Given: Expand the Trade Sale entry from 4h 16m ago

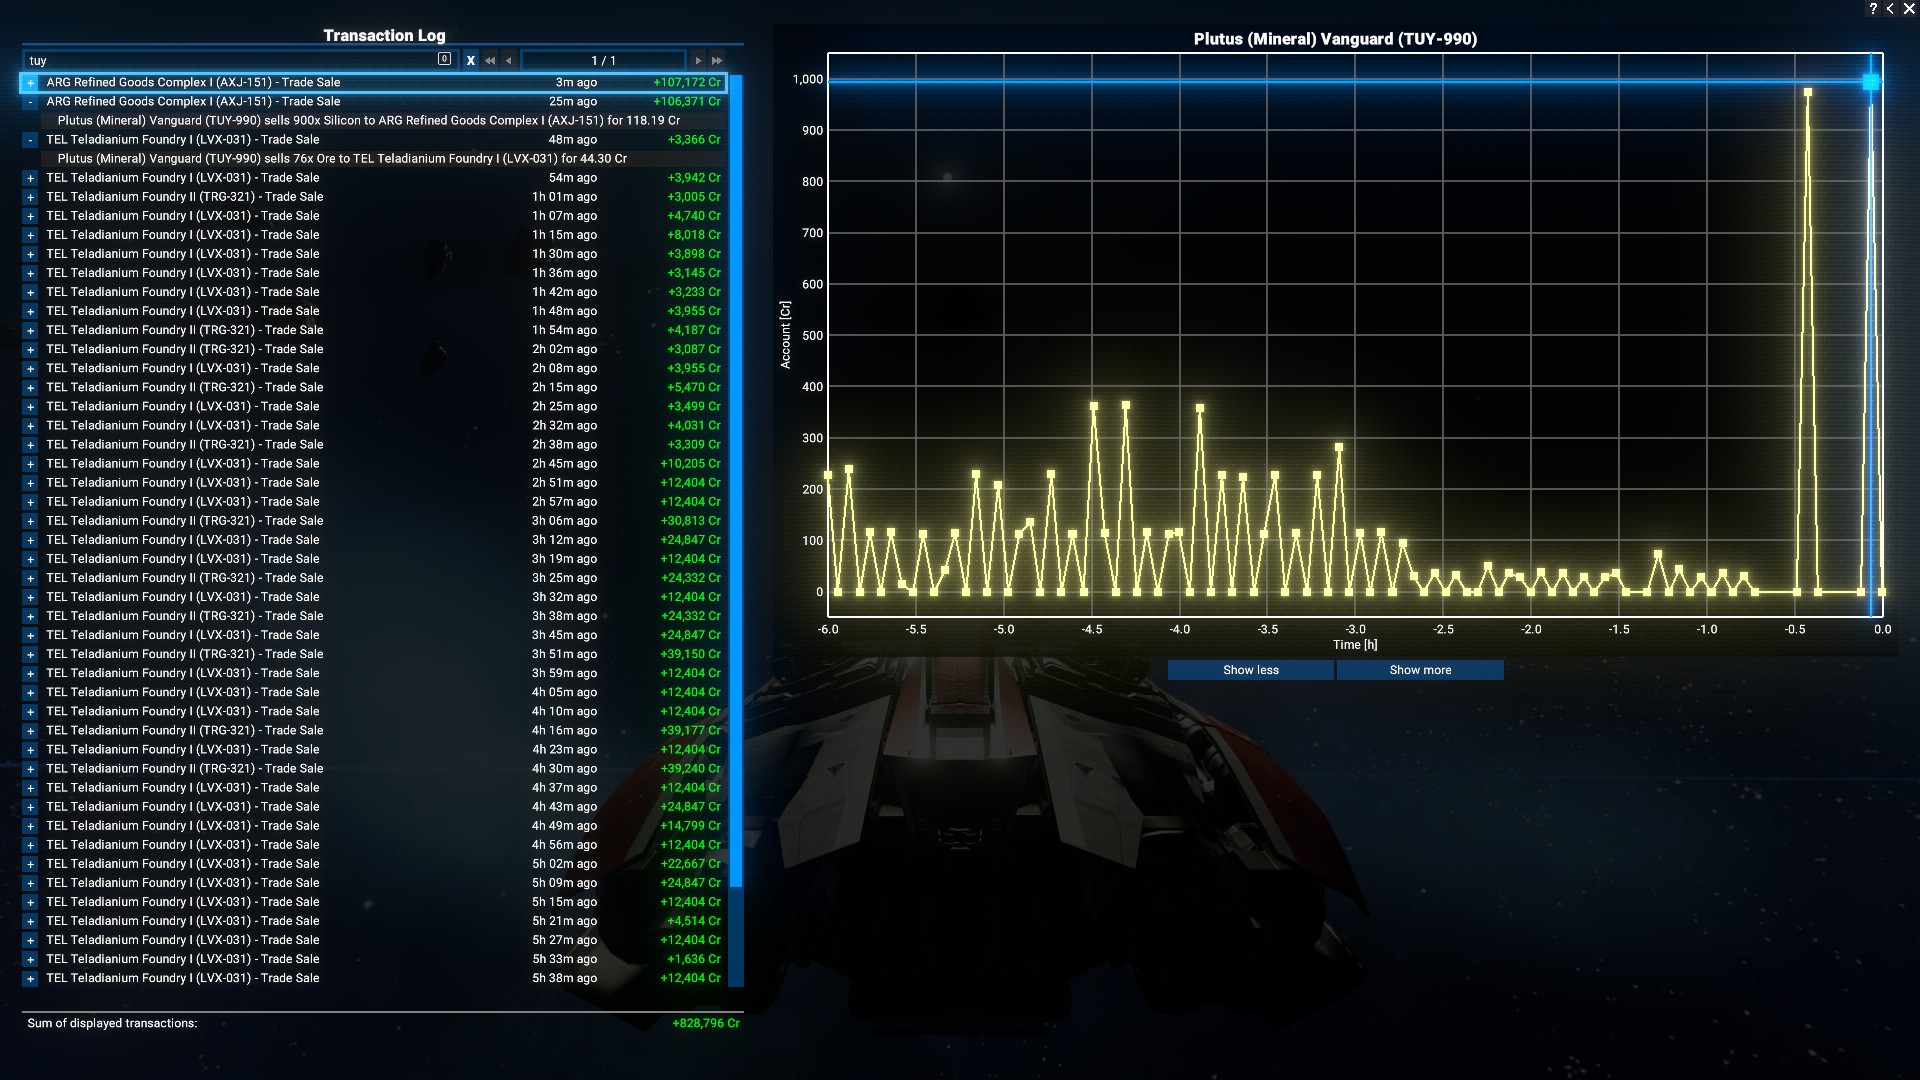Looking at the screenshot, I should click(x=30, y=731).
